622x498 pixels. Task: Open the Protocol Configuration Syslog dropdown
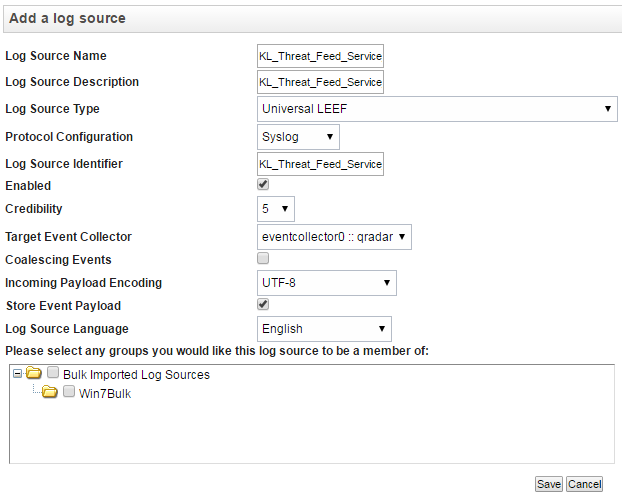[298, 137]
